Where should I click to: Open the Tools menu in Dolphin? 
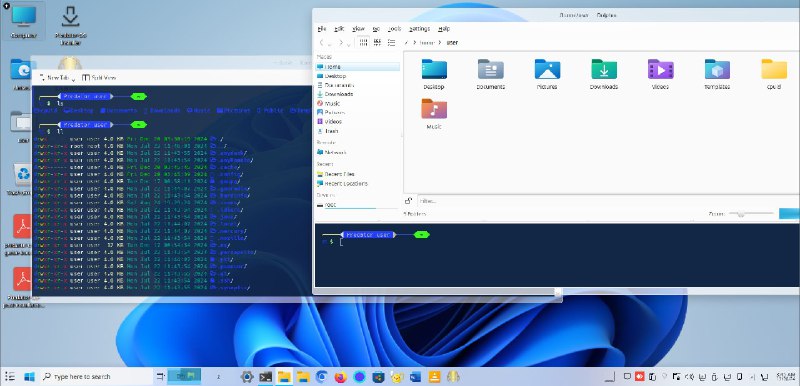click(x=394, y=29)
